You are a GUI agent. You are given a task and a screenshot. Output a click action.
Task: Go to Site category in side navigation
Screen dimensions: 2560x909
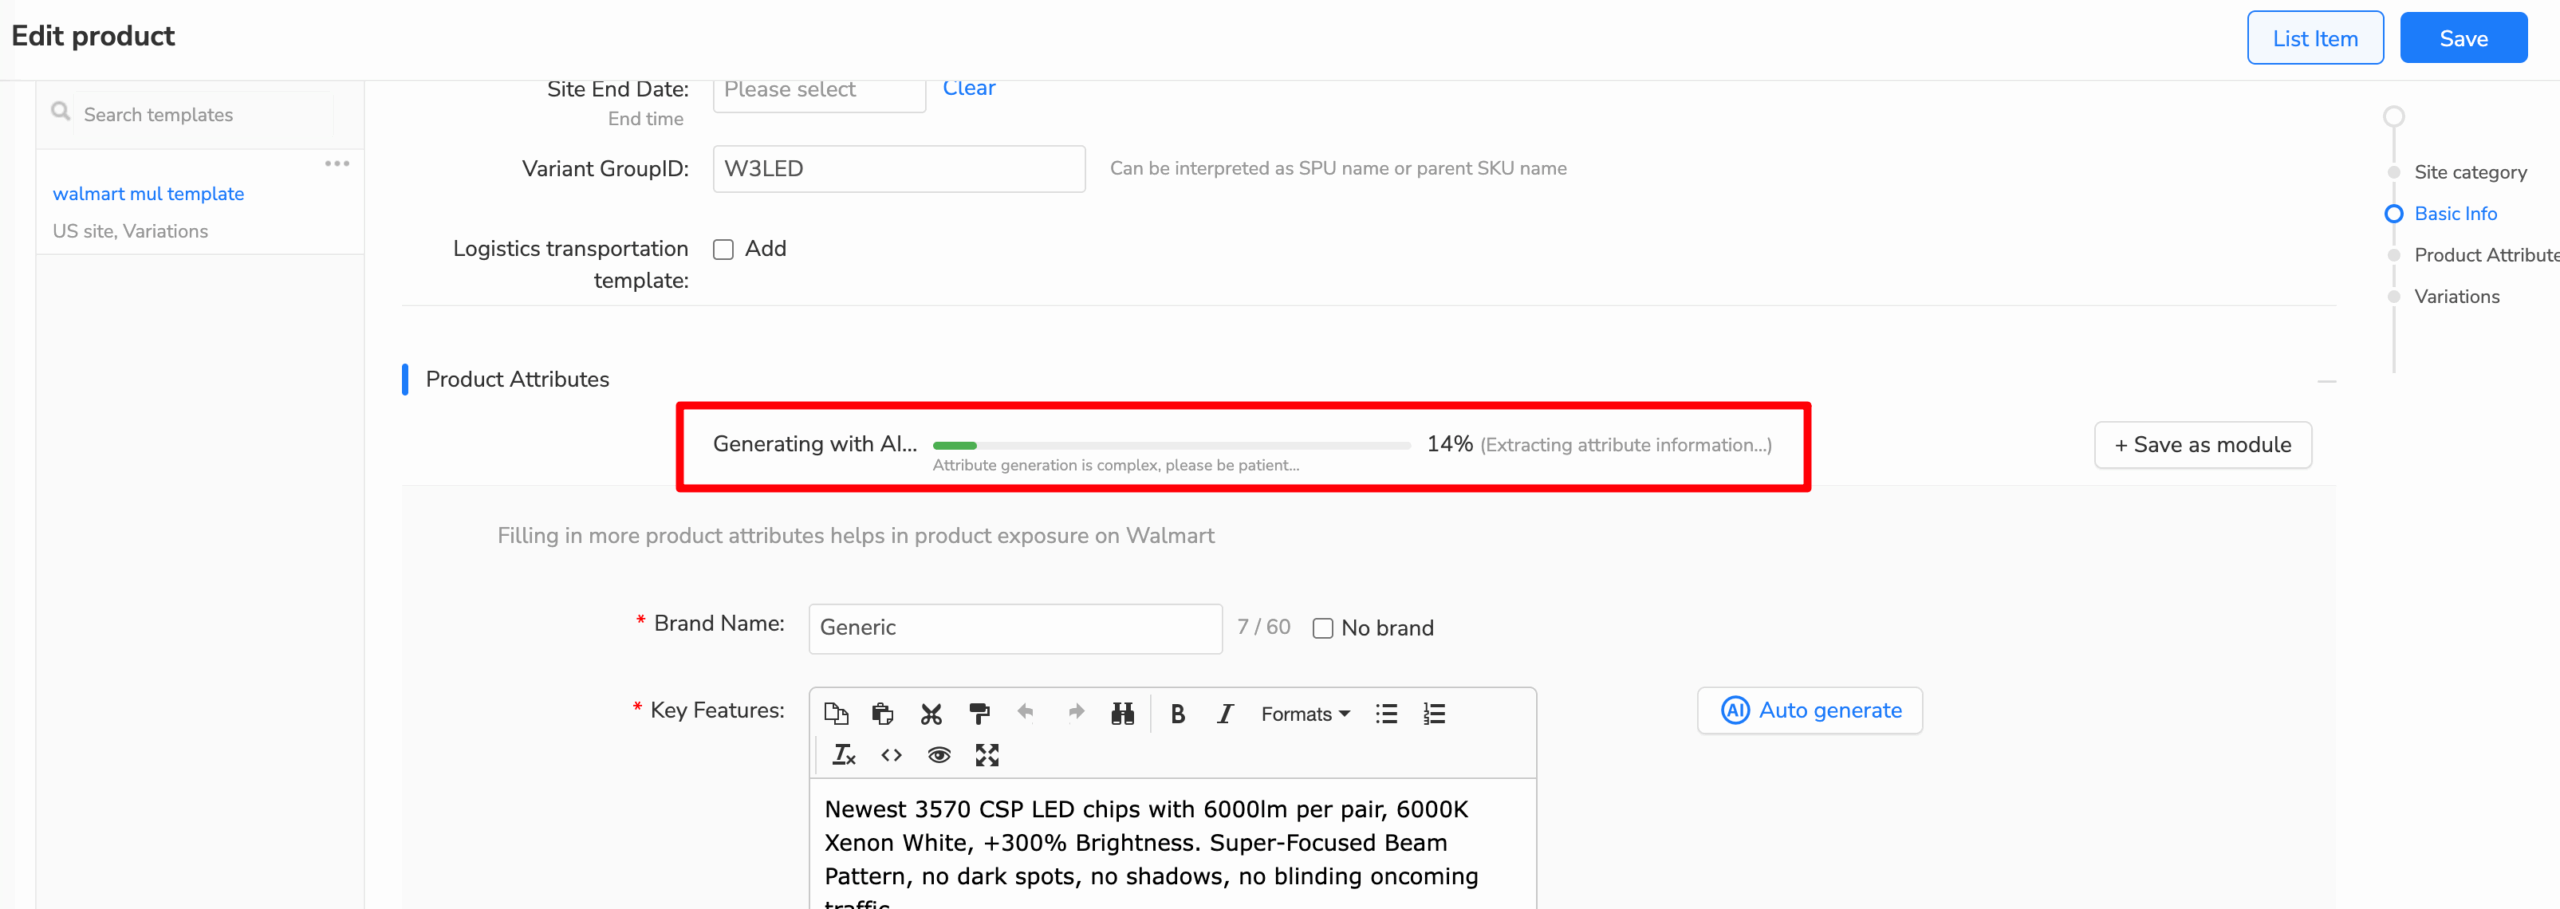pos(2470,172)
